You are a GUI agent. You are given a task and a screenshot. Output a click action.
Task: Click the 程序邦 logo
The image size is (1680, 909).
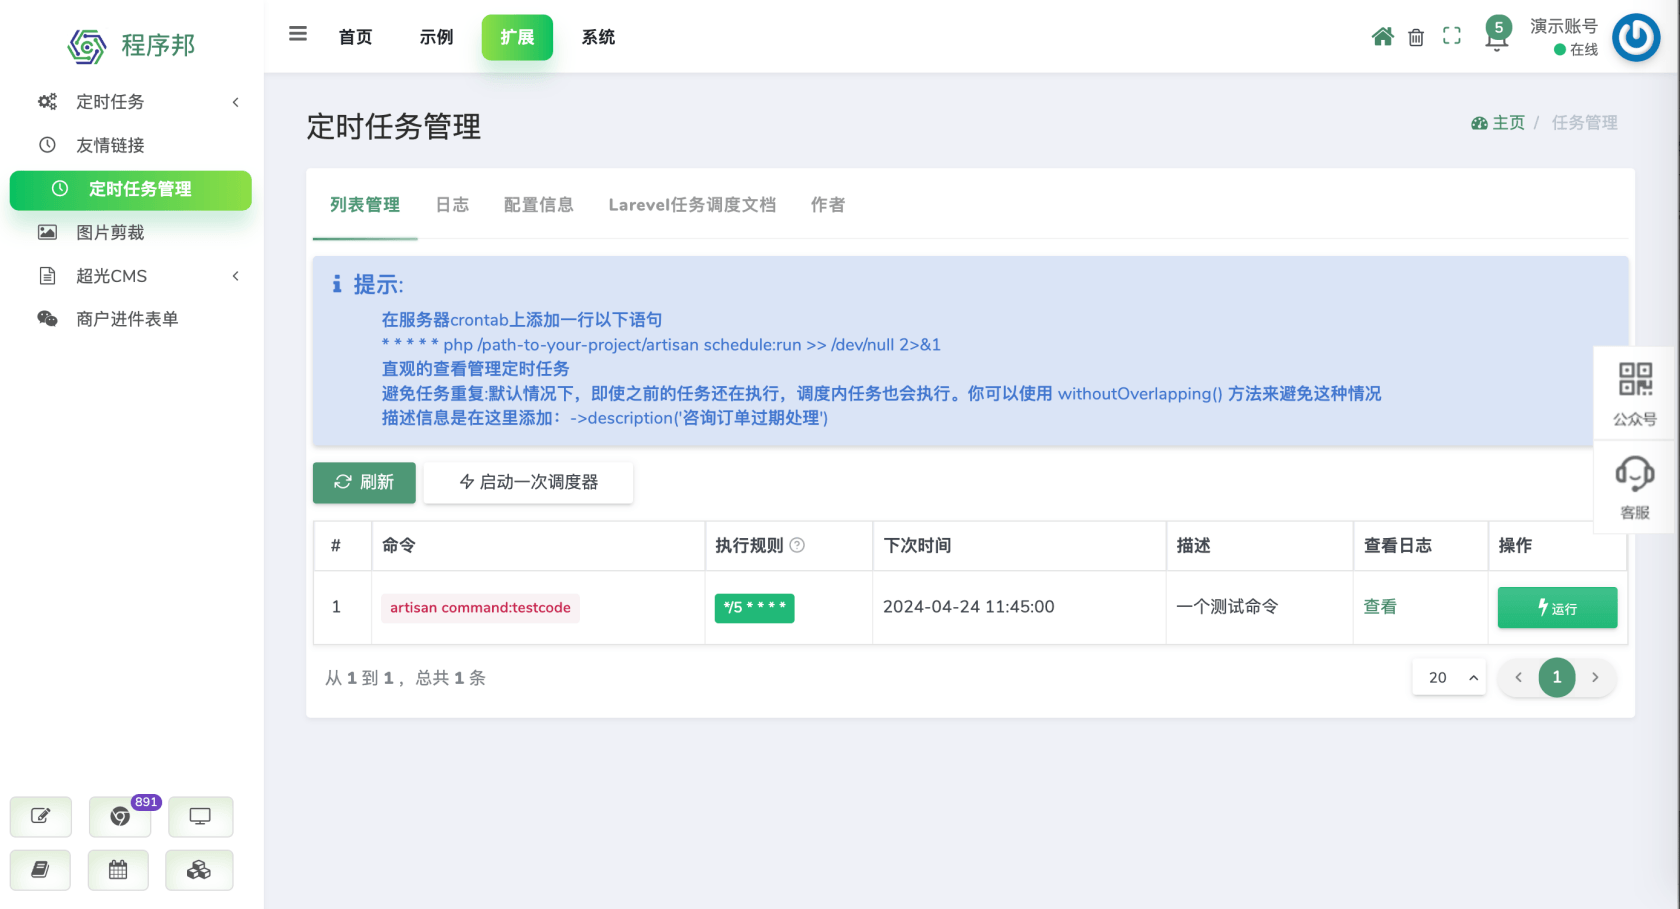(131, 46)
